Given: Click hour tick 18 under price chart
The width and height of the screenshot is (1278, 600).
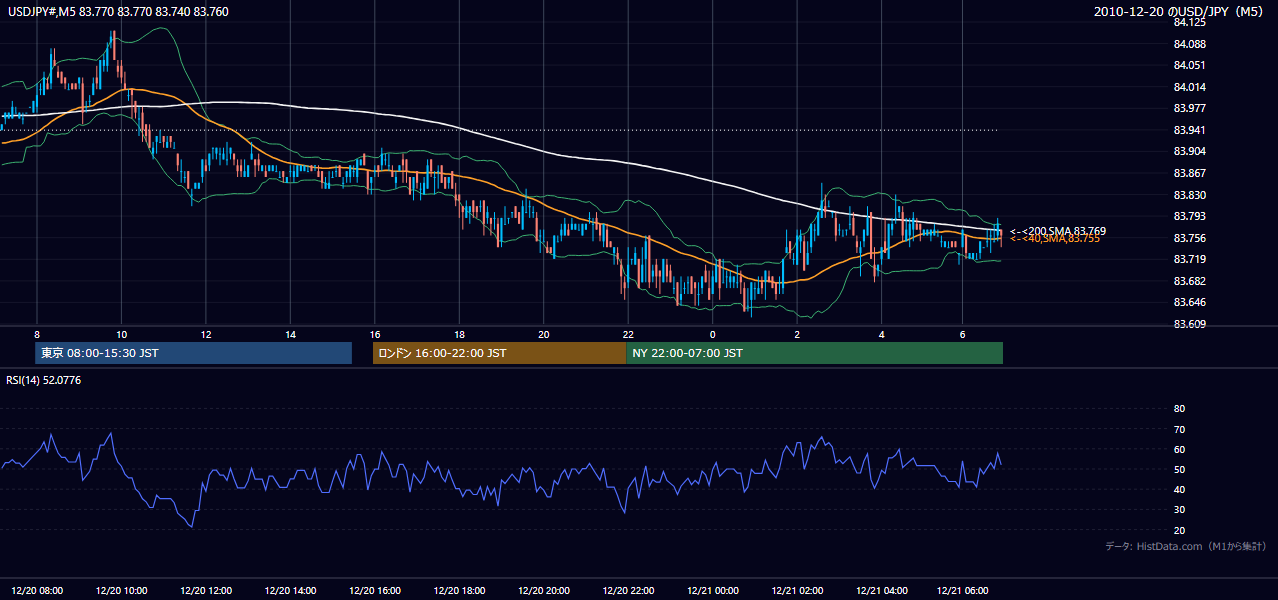Looking at the screenshot, I should tap(459, 334).
